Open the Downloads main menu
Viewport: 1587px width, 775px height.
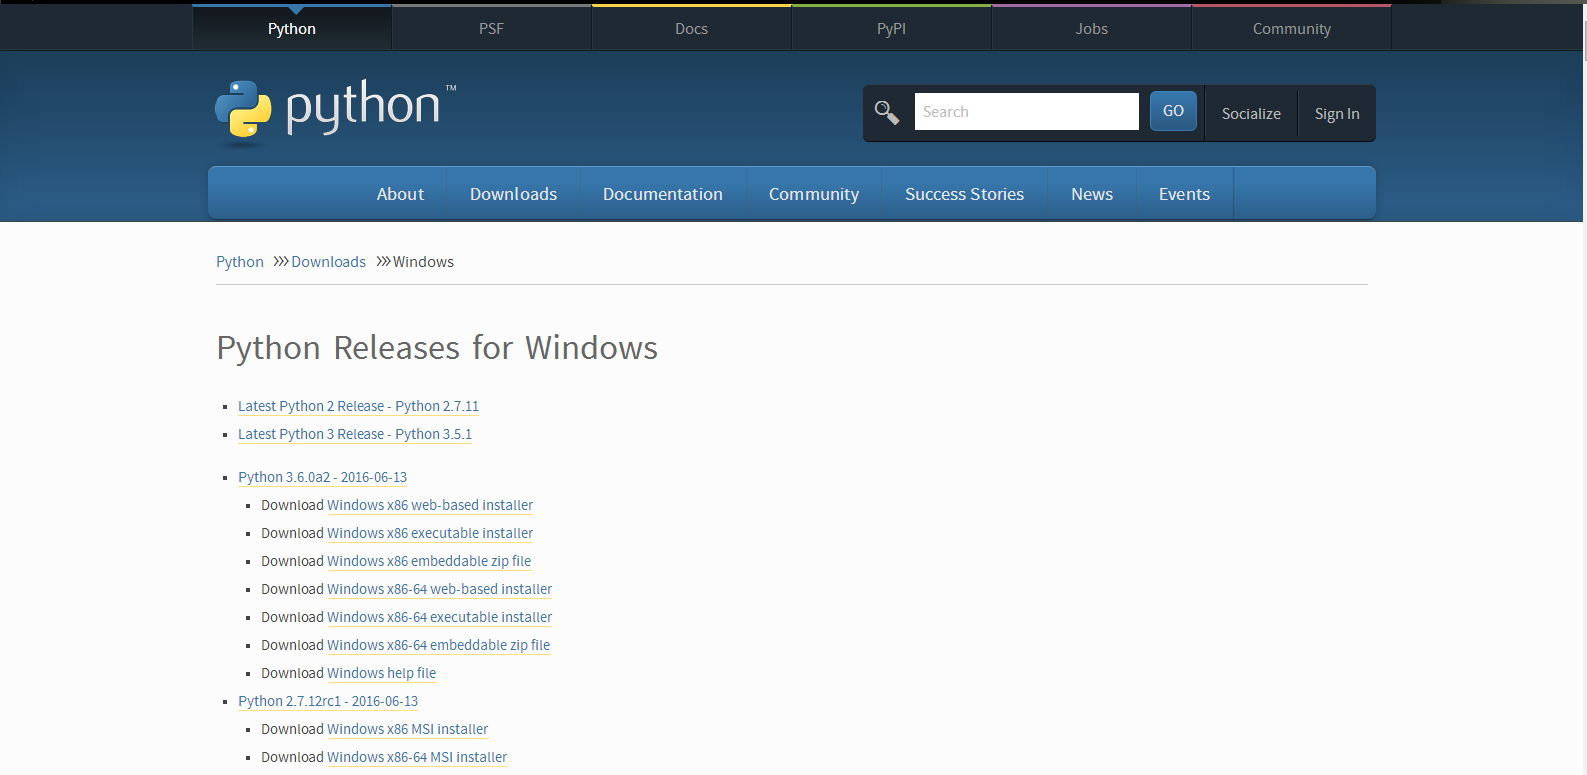click(x=513, y=194)
